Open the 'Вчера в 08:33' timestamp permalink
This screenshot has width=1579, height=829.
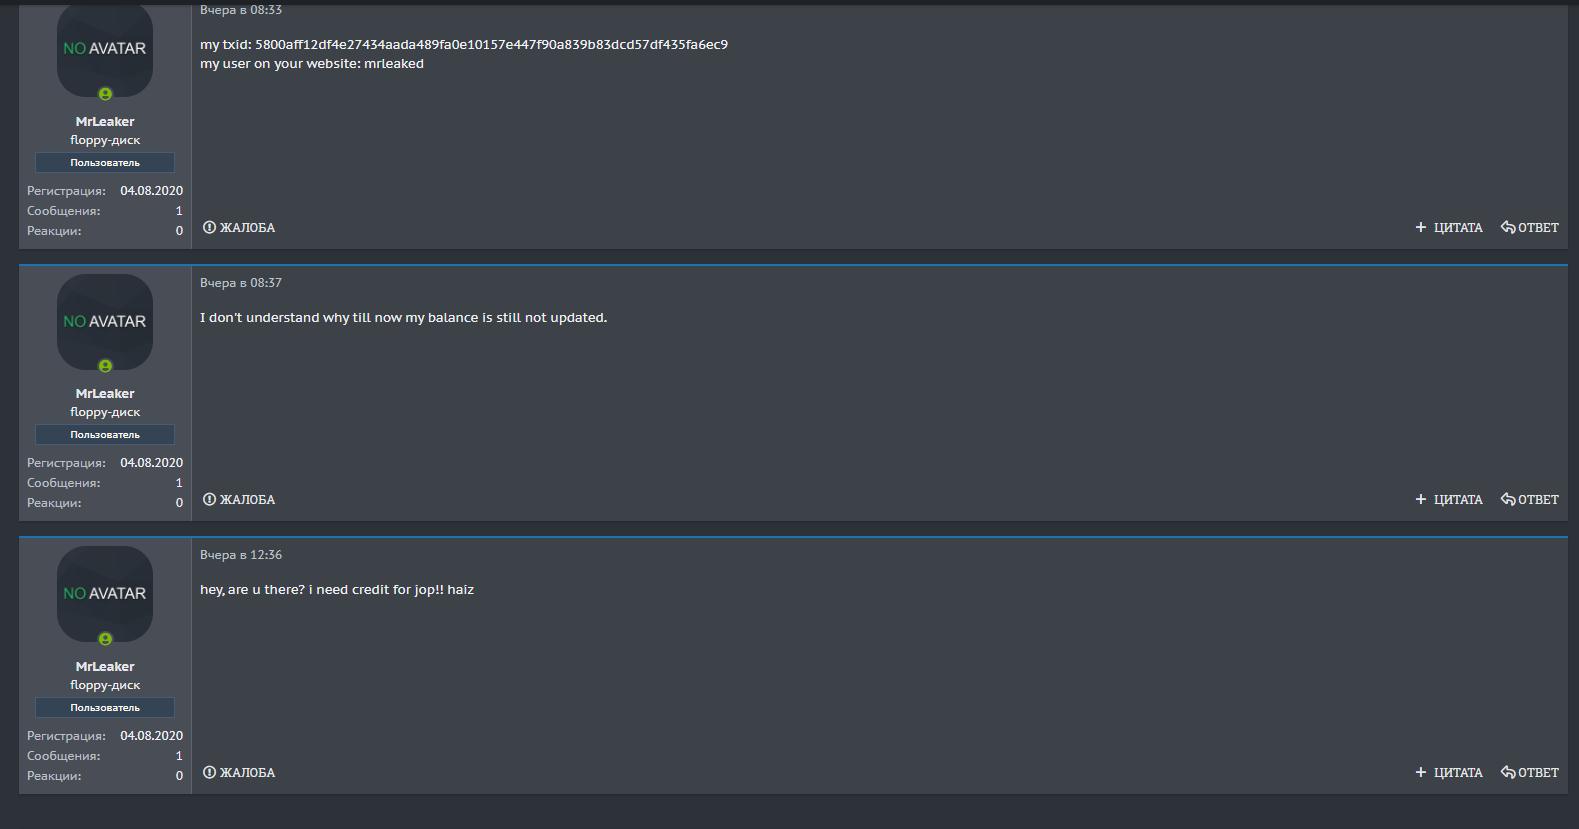point(241,10)
